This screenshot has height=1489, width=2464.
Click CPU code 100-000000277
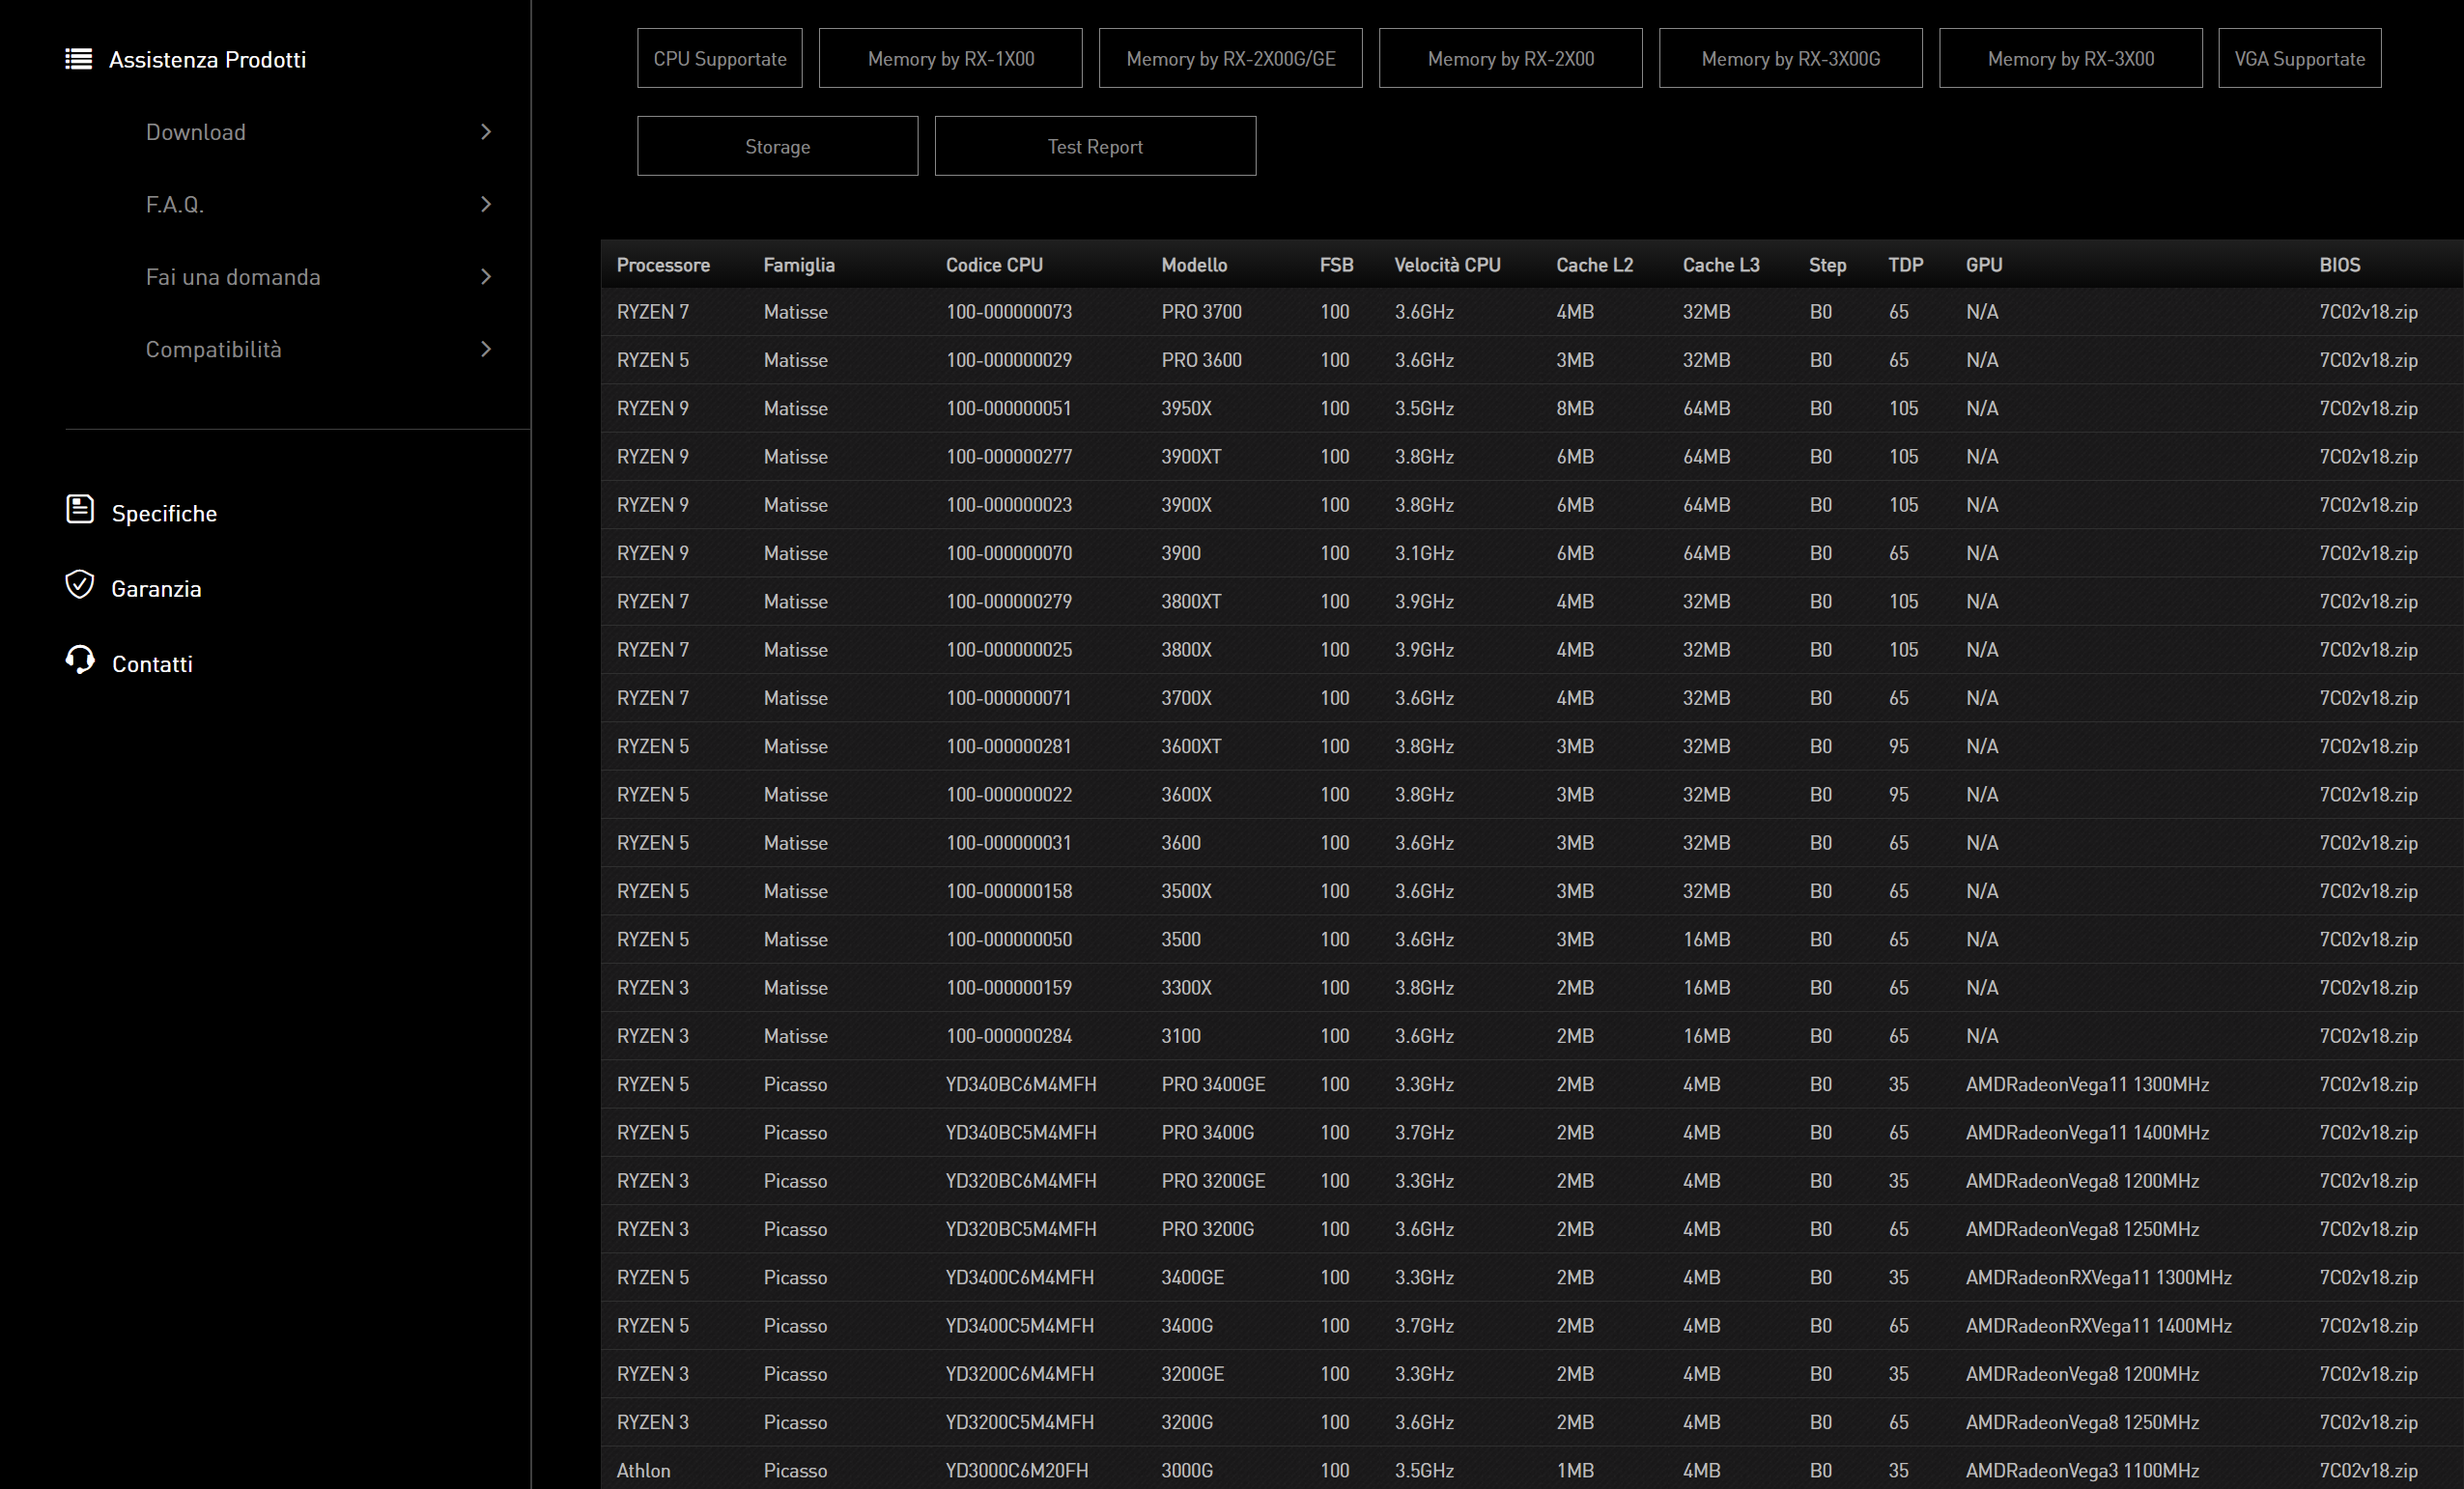point(1009,456)
